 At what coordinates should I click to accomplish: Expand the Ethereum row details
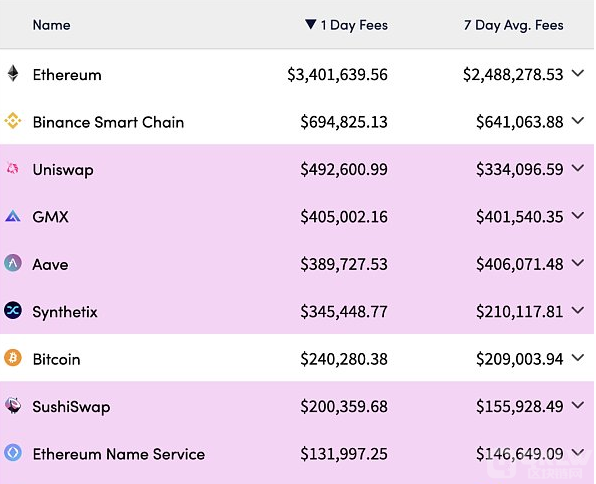click(578, 73)
